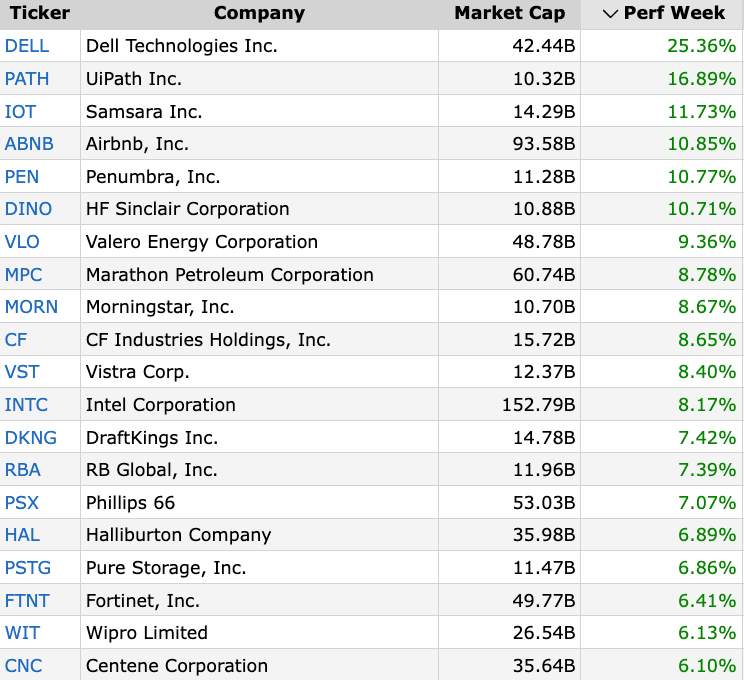Open the CNC ticker link

coord(24,666)
